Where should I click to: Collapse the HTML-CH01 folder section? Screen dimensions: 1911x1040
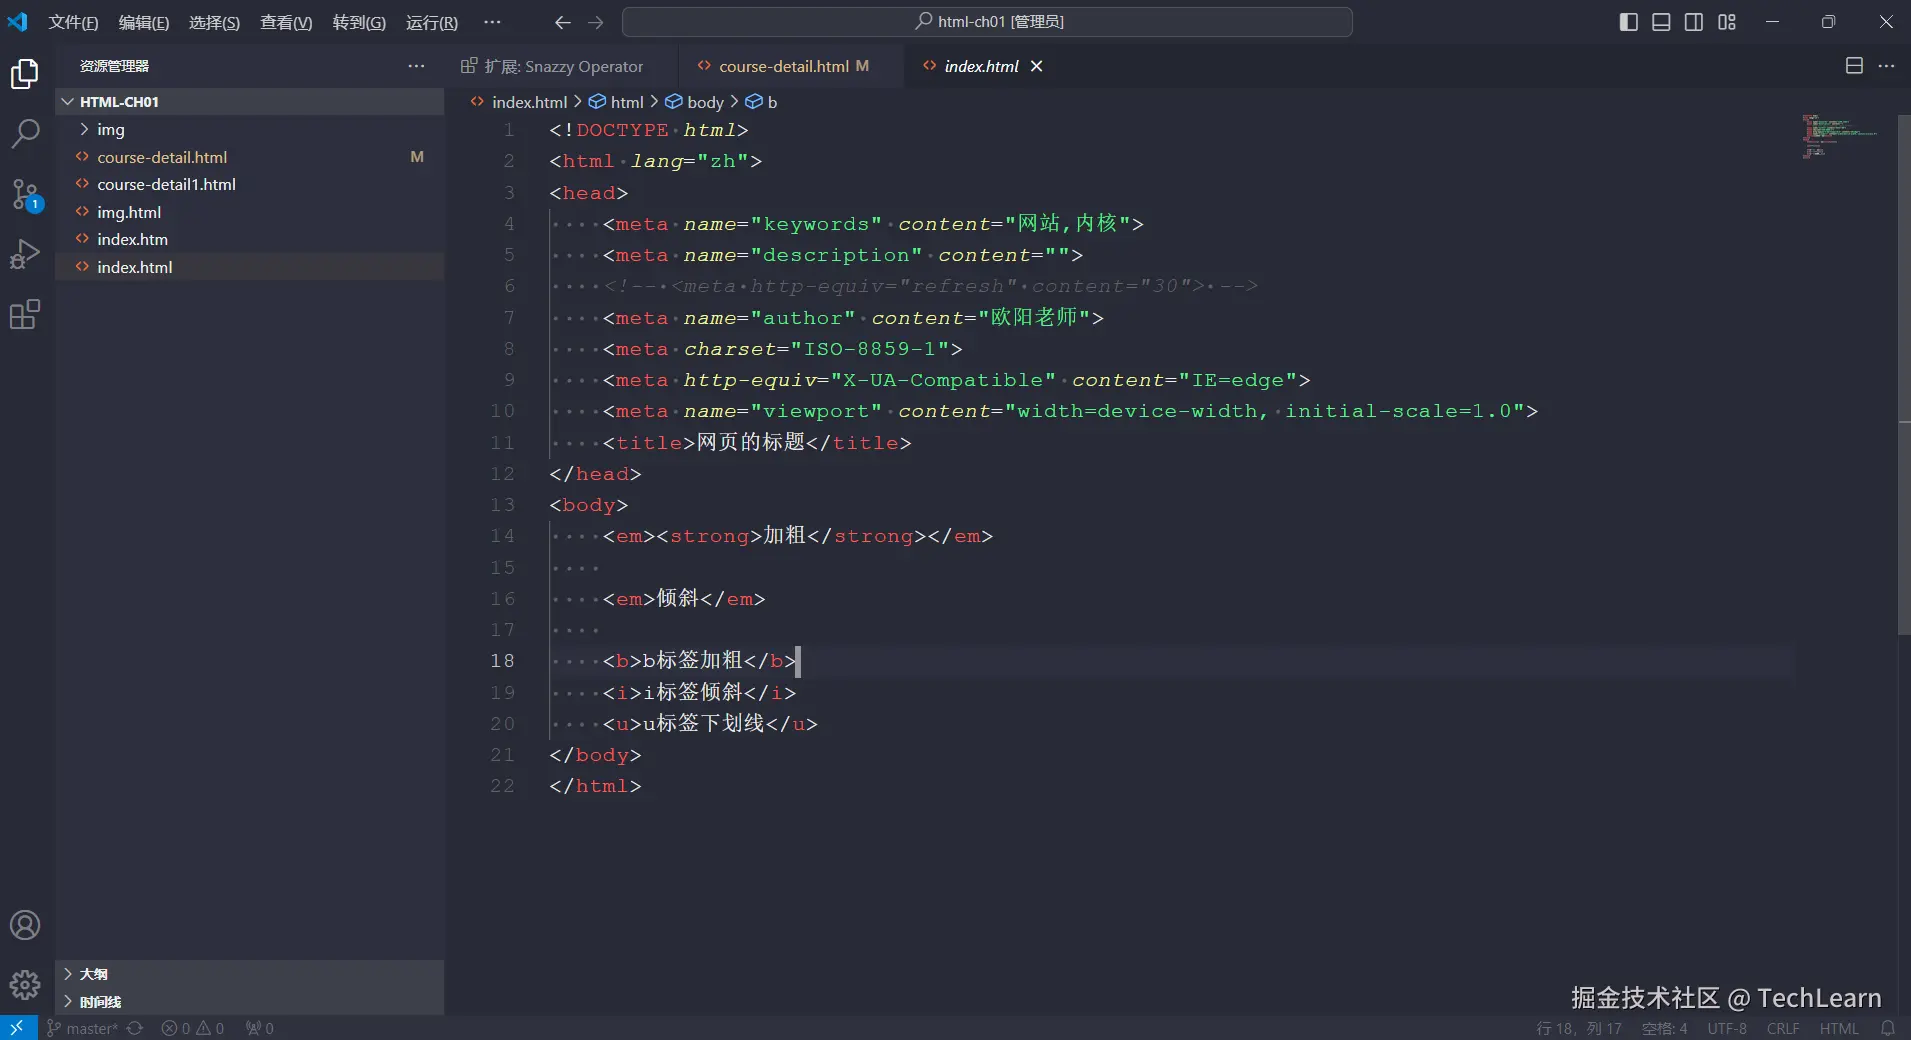tap(250, 102)
